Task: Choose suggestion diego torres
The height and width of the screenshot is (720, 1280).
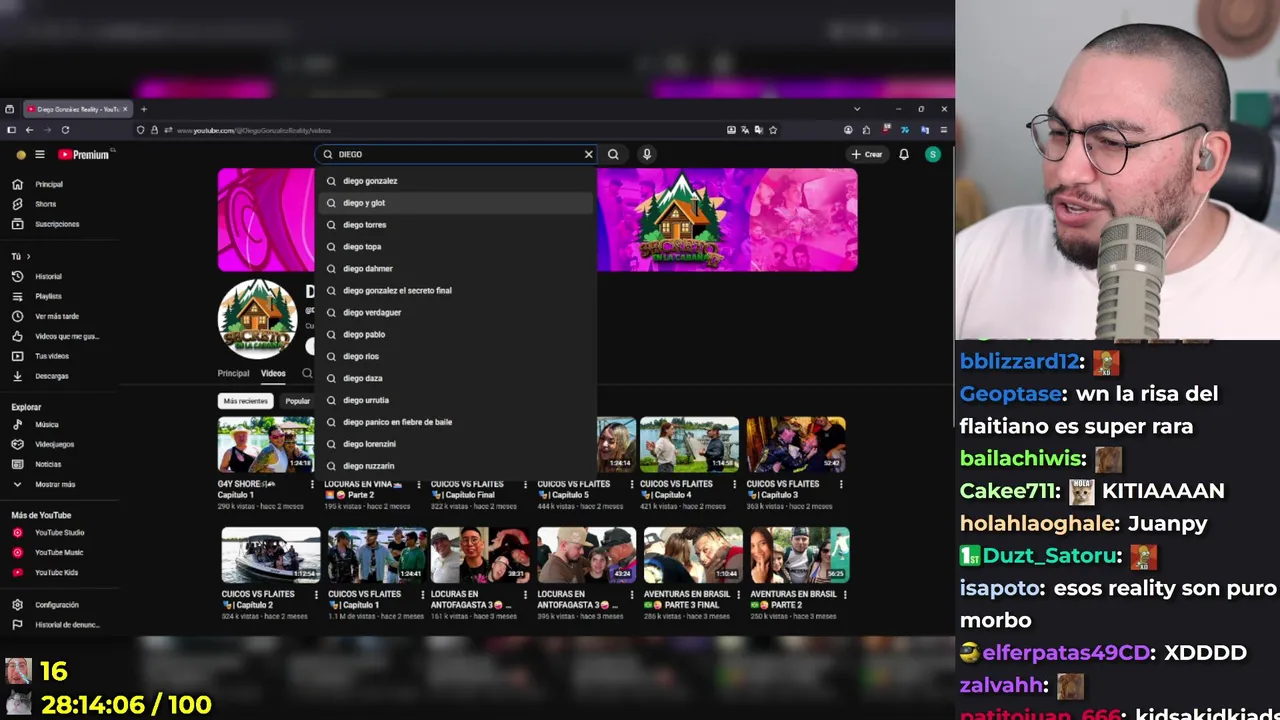Action: pos(455,225)
